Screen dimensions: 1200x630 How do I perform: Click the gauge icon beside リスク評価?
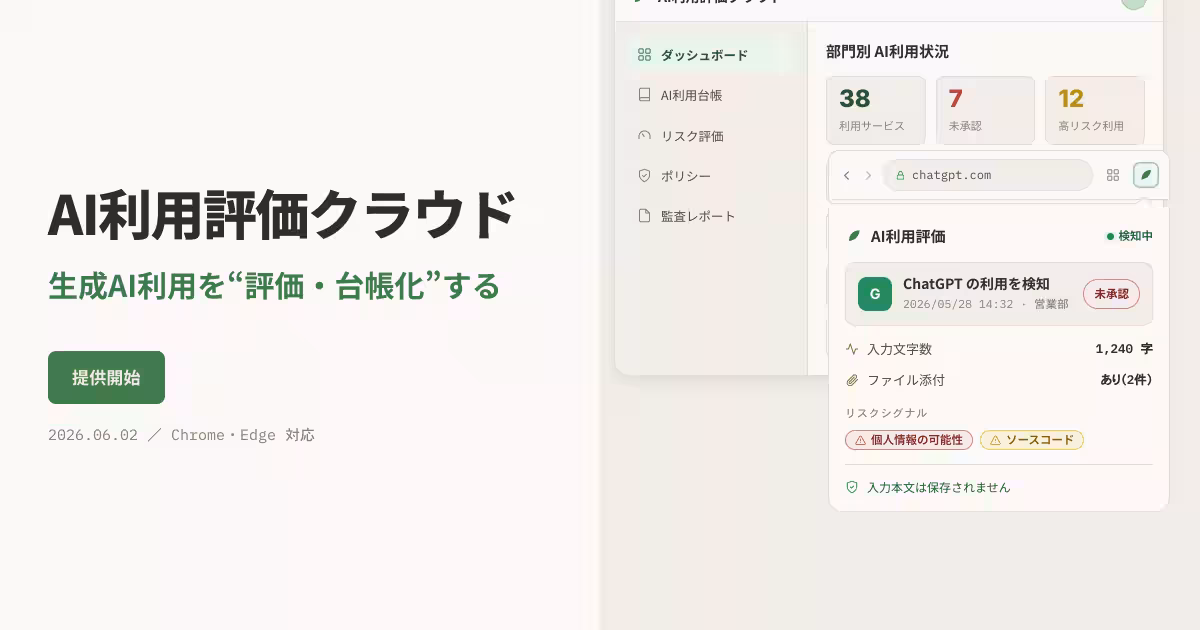point(644,135)
